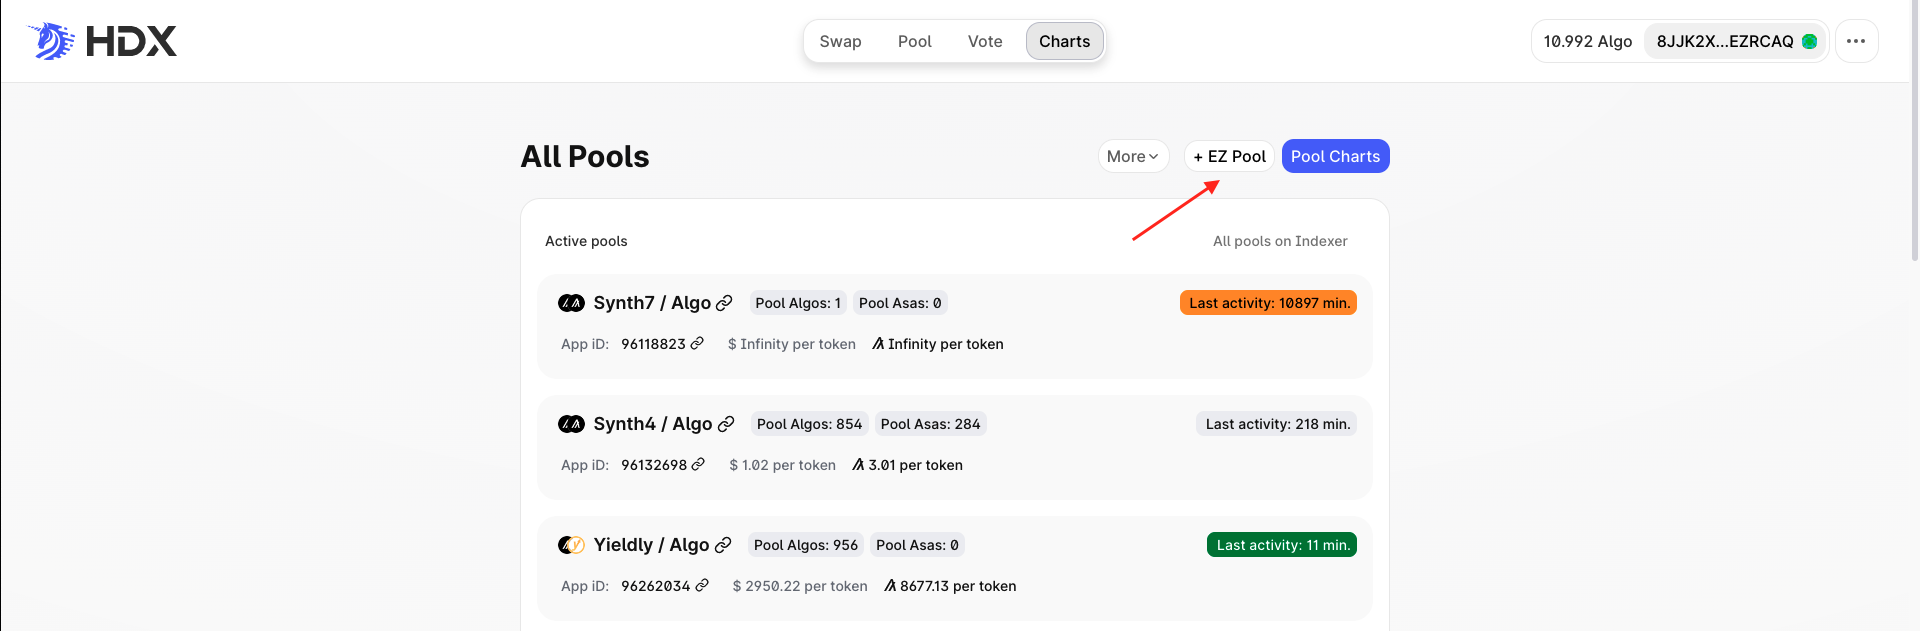This screenshot has height=631, width=1920.
Task: Open link icon next to Synth7 / Algo
Action: click(725, 303)
